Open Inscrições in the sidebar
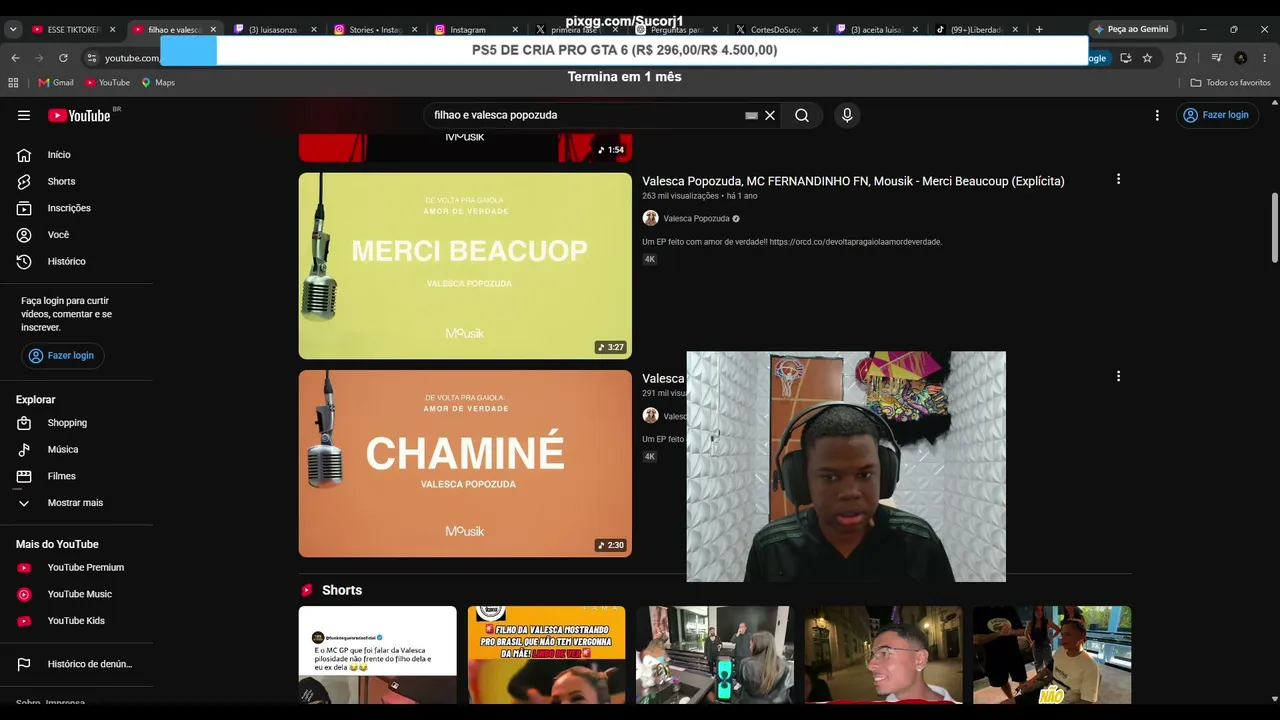The image size is (1280, 720). click(x=69, y=208)
